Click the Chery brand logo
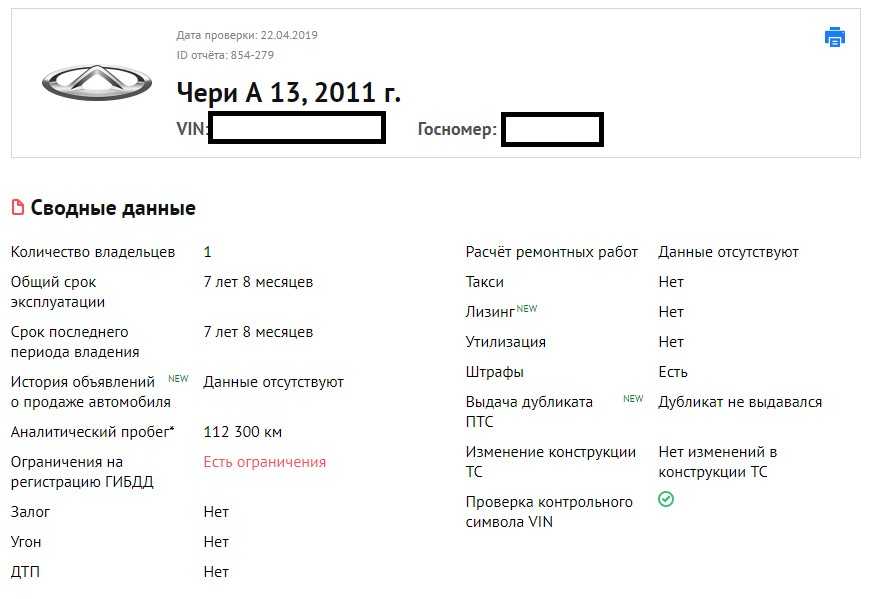The height and width of the screenshot is (599, 870). click(x=97, y=83)
